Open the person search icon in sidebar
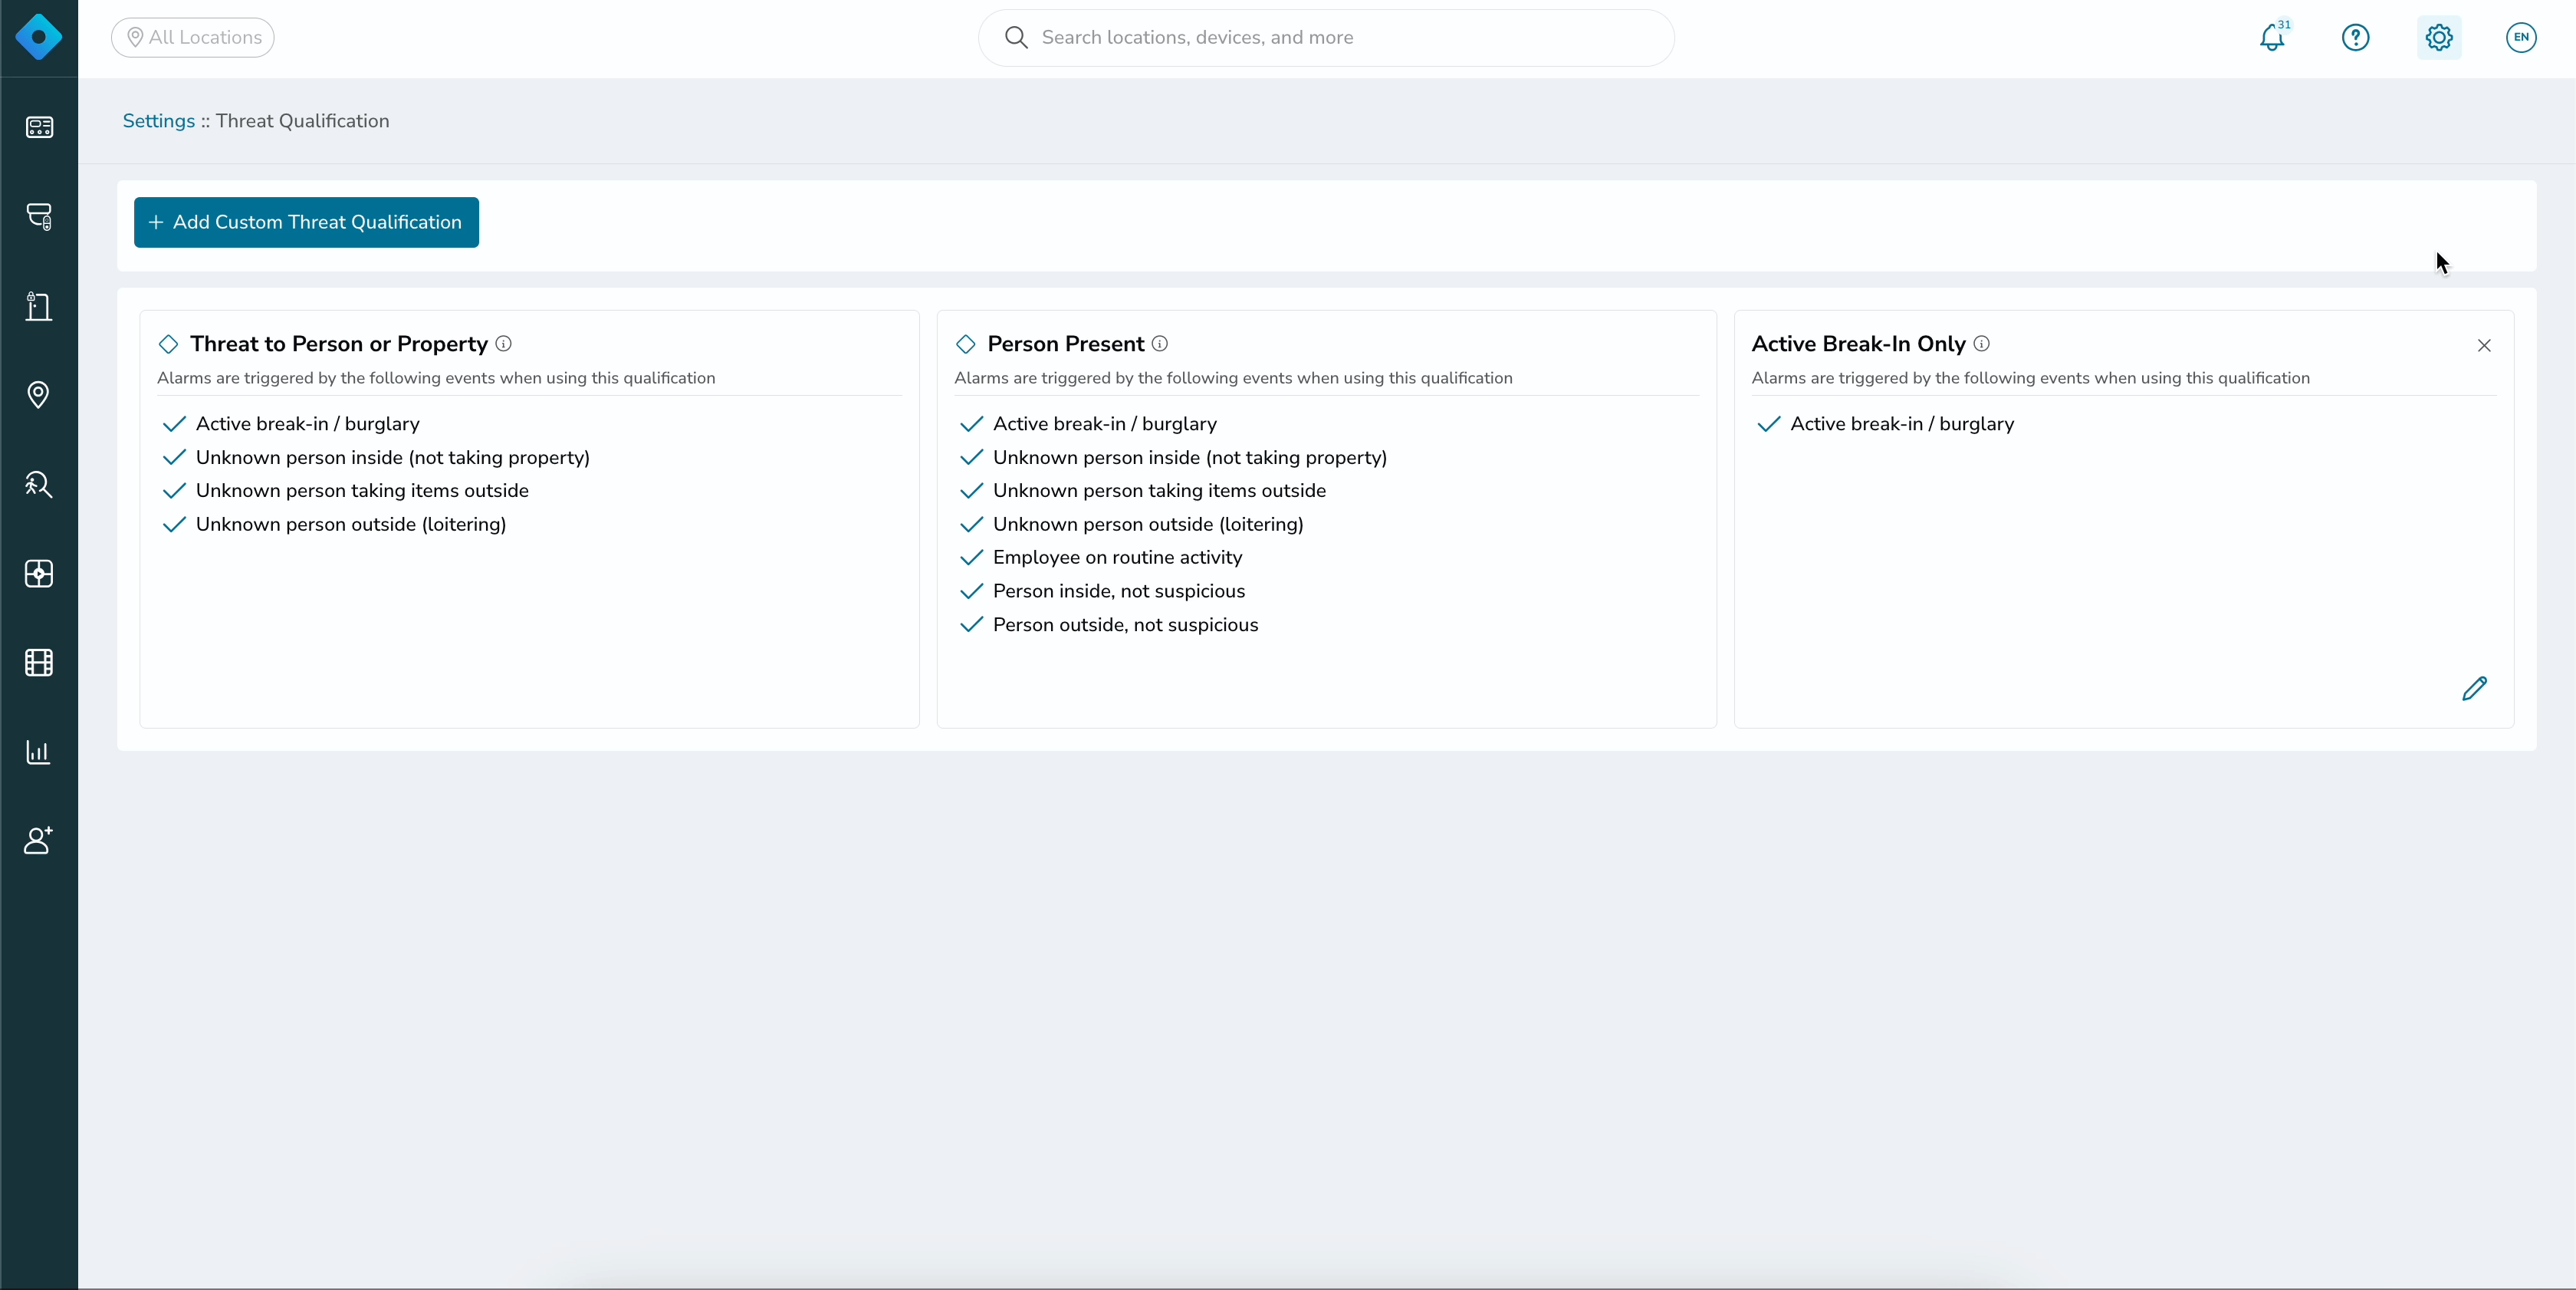2576x1290 pixels. pyautogui.click(x=39, y=484)
